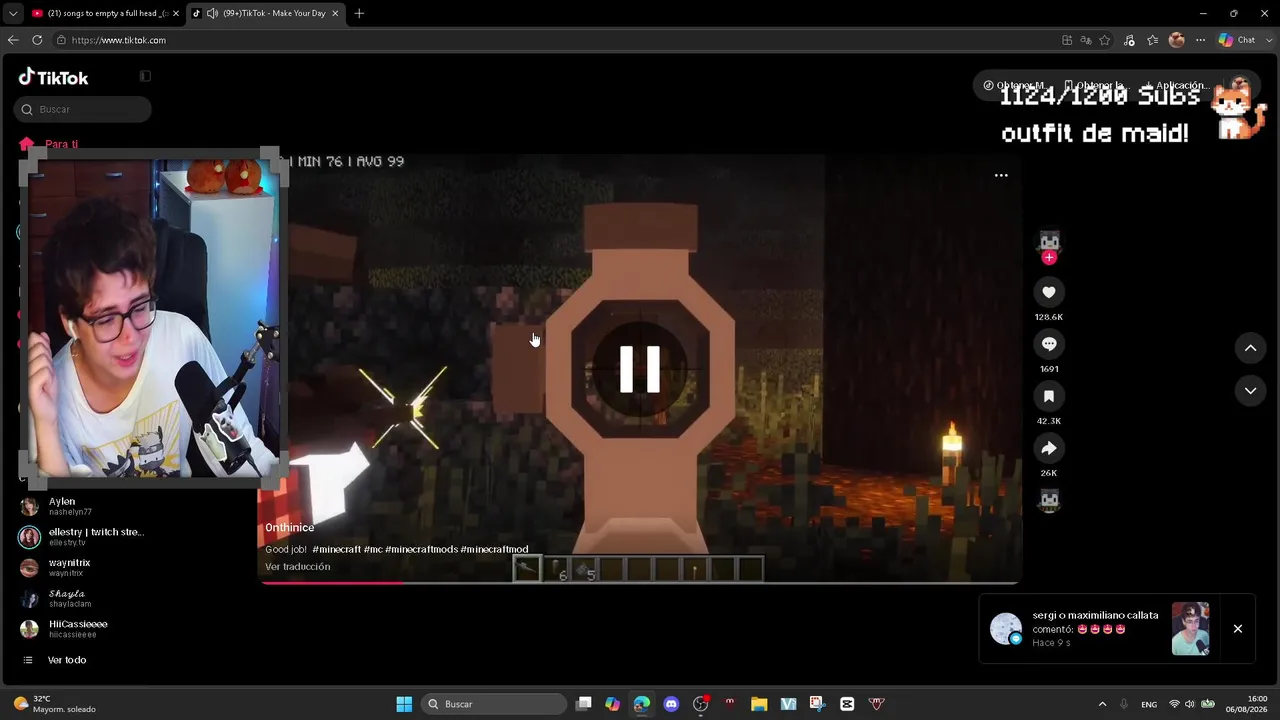The width and height of the screenshot is (1280, 720).
Task: Open the #minecraftmod hashtag
Action: 494,549
